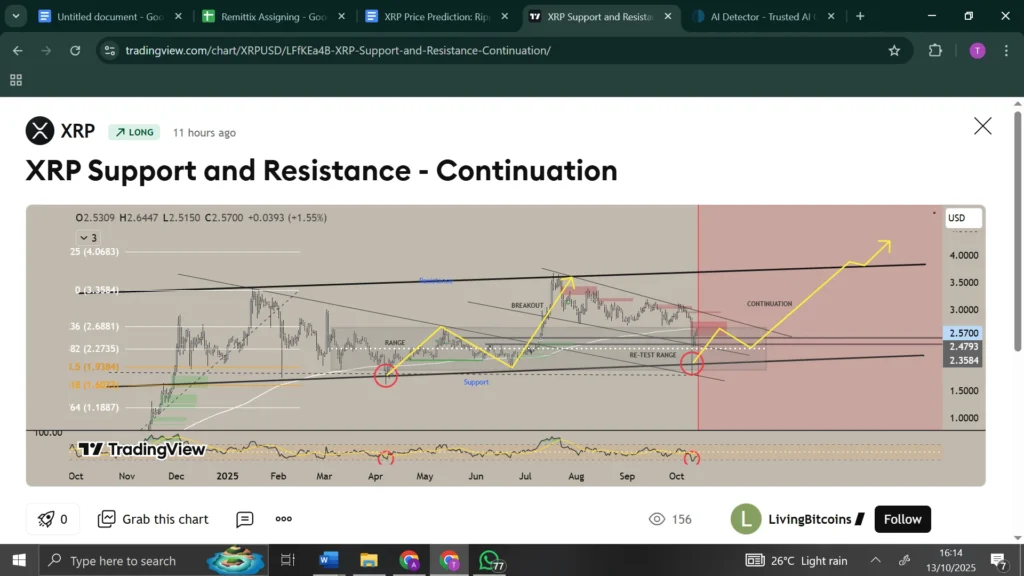
Task: Bookmark this page with the star
Action: click(x=894, y=50)
